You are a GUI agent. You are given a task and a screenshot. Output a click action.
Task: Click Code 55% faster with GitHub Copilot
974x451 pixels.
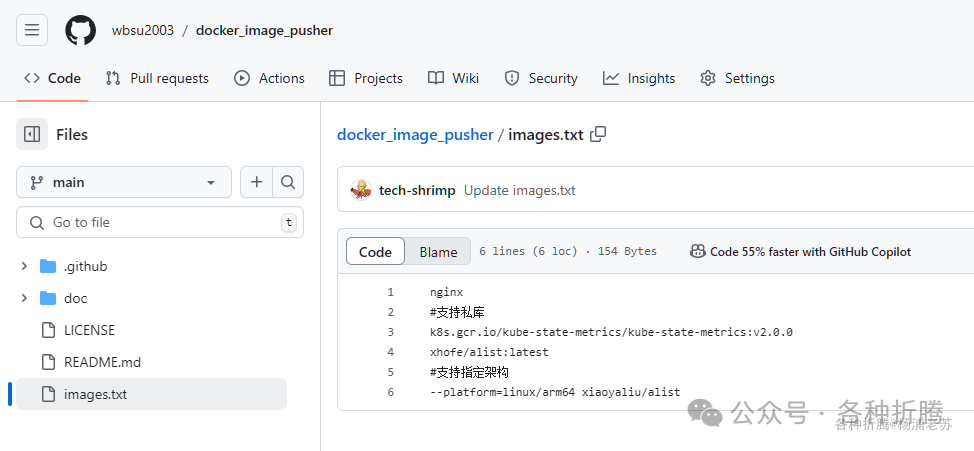[810, 252]
